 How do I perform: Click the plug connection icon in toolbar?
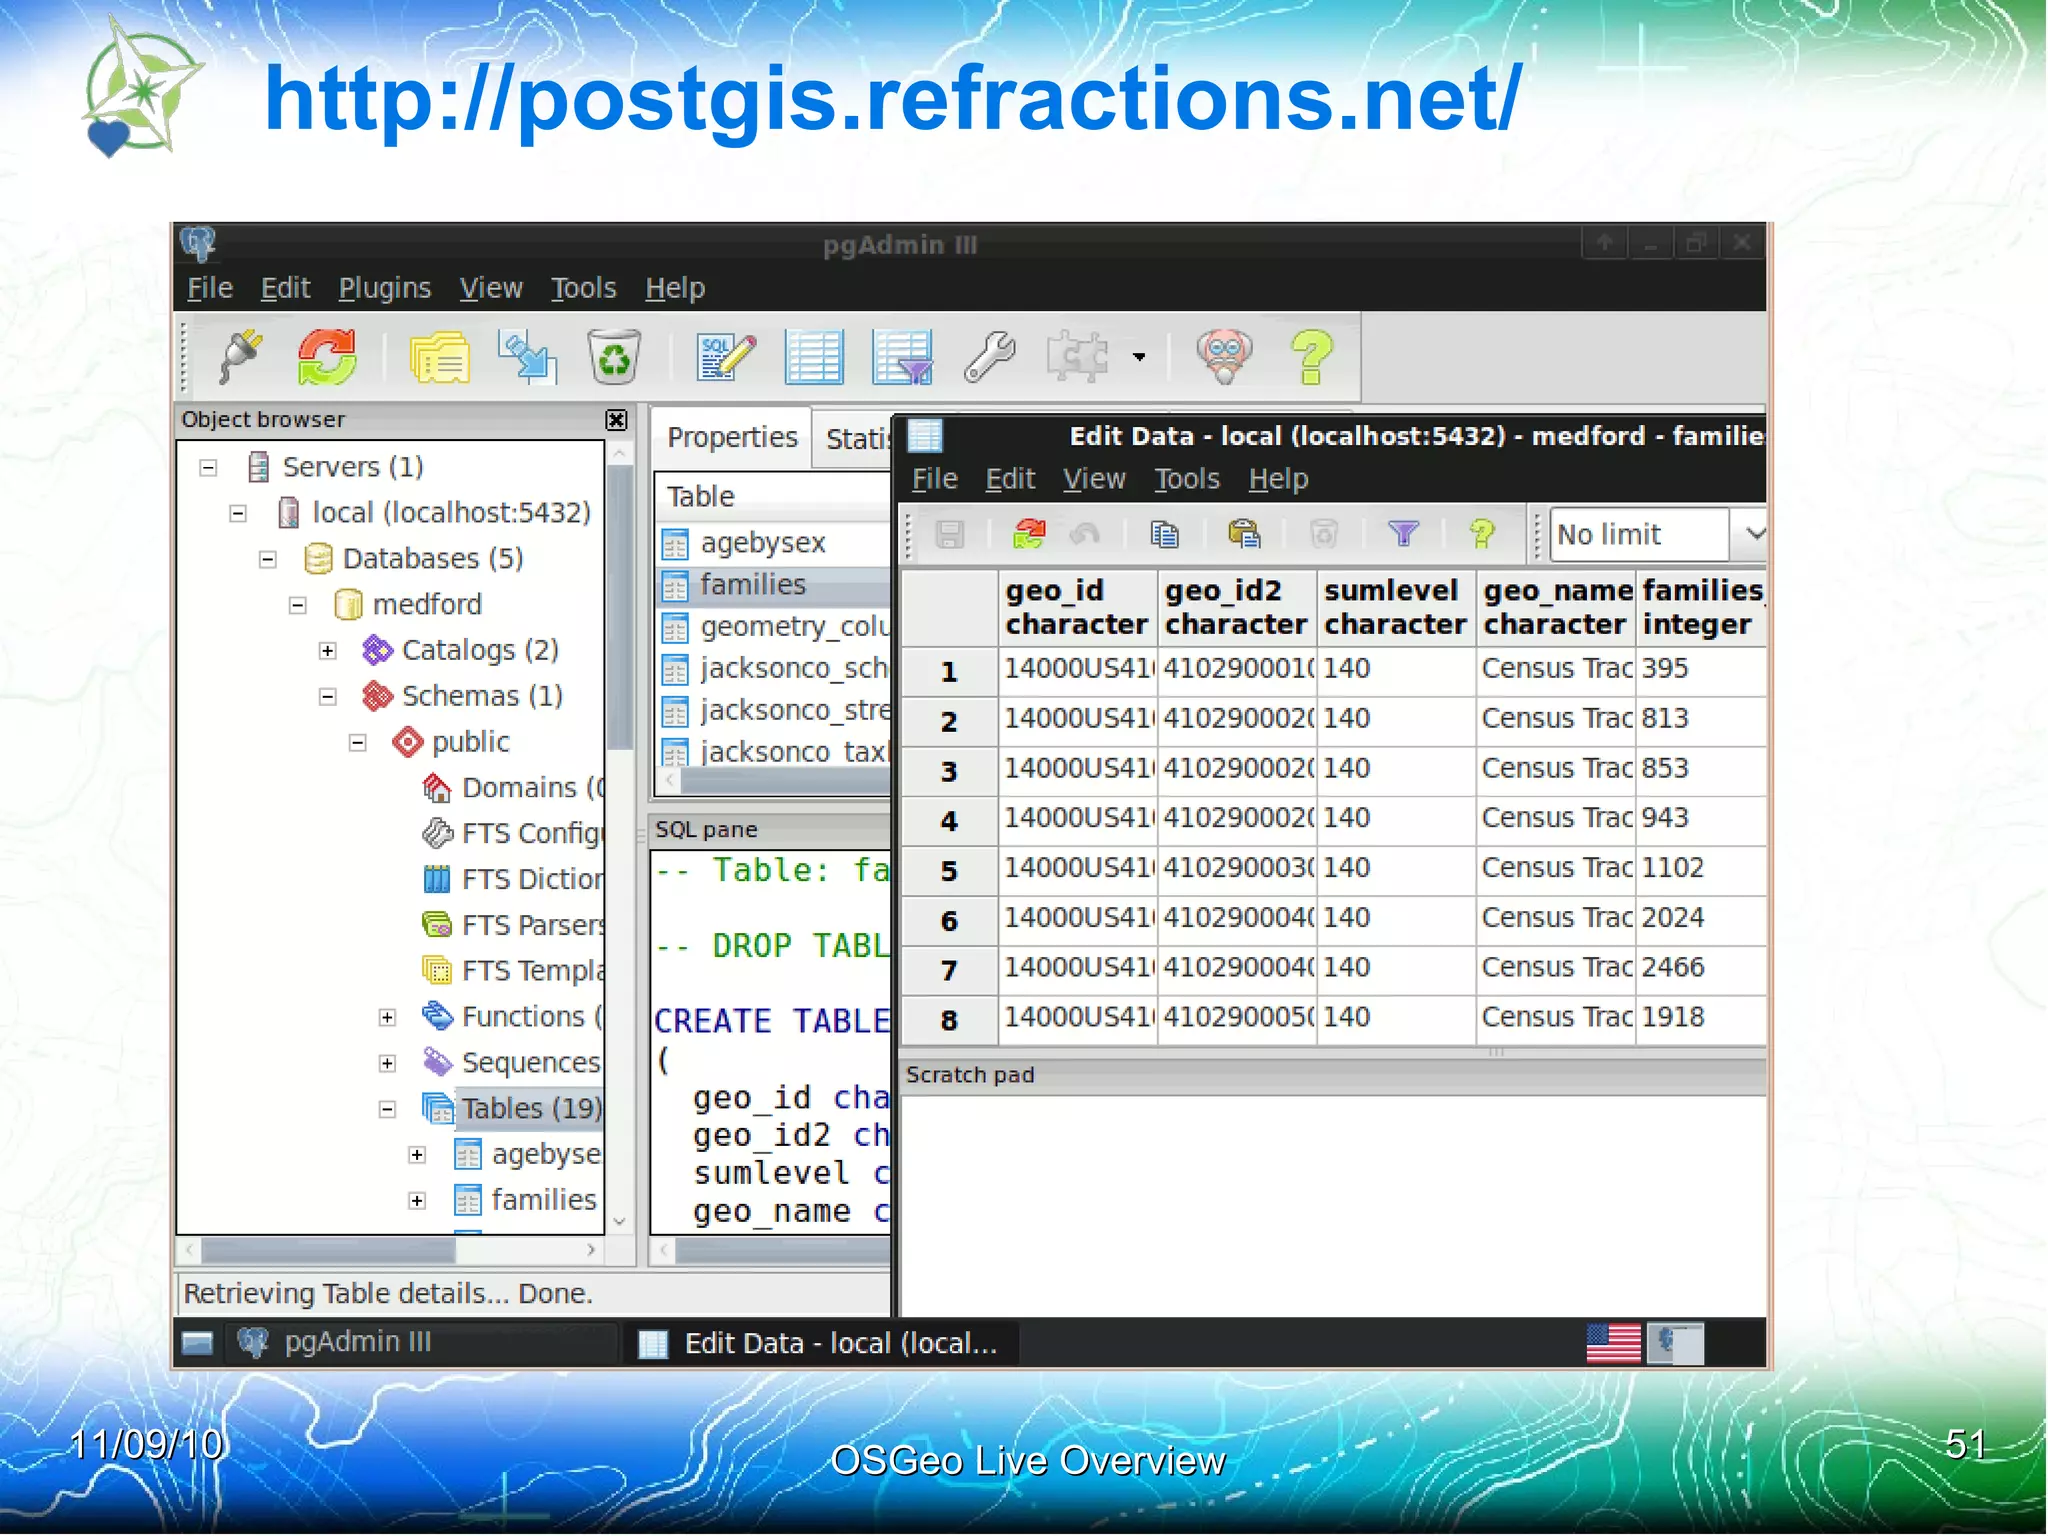point(240,357)
